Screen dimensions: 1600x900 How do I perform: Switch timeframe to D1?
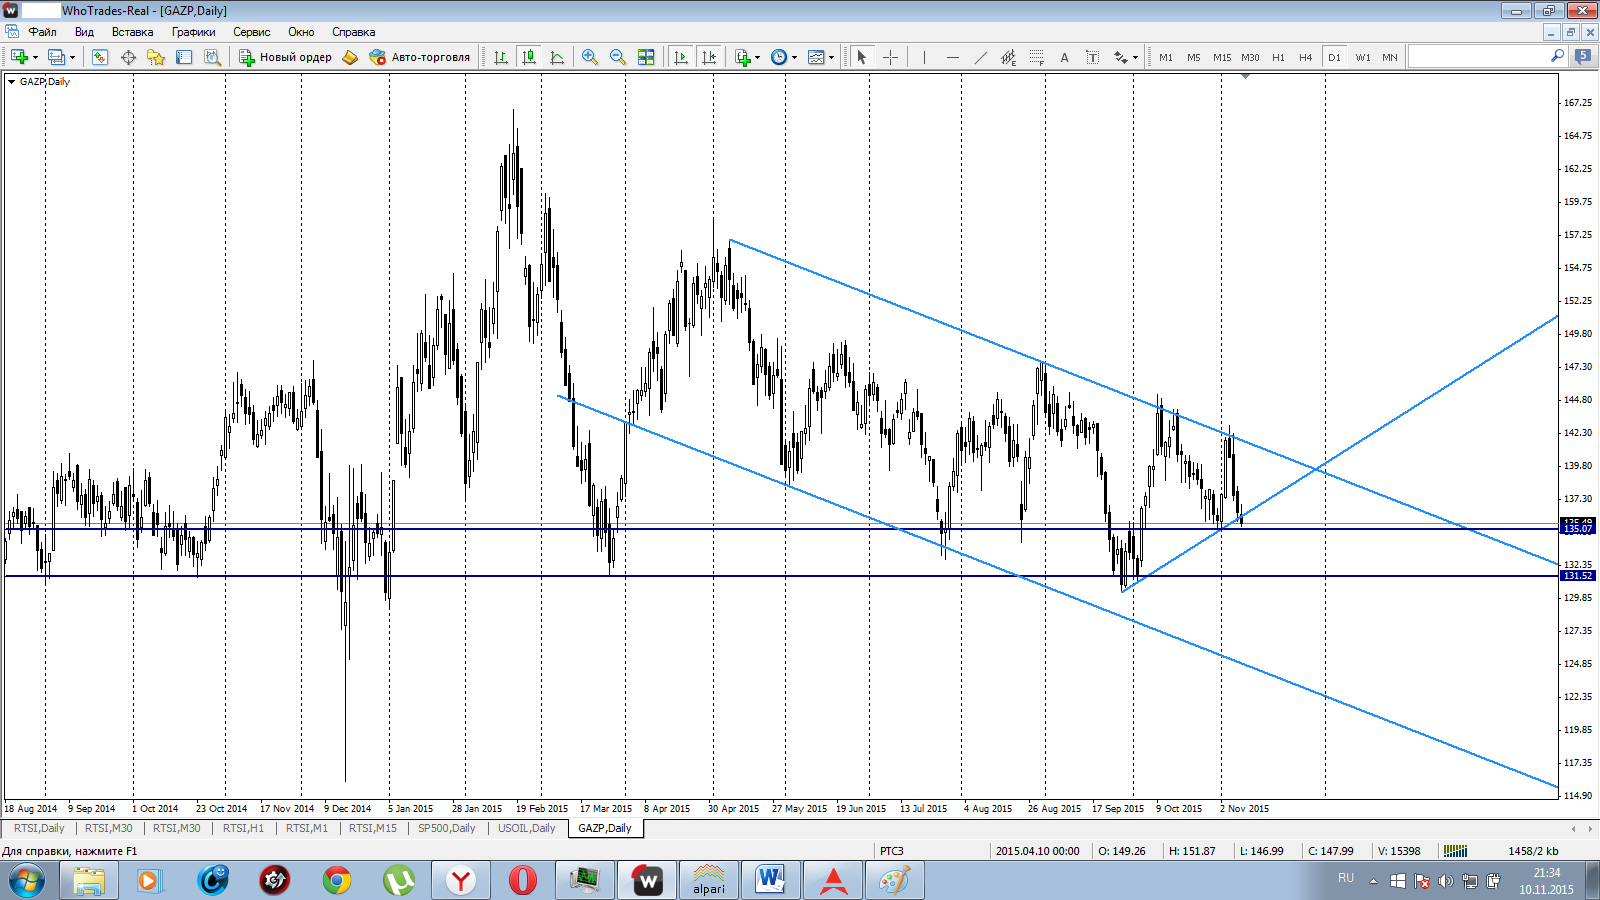pos(1334,57)
